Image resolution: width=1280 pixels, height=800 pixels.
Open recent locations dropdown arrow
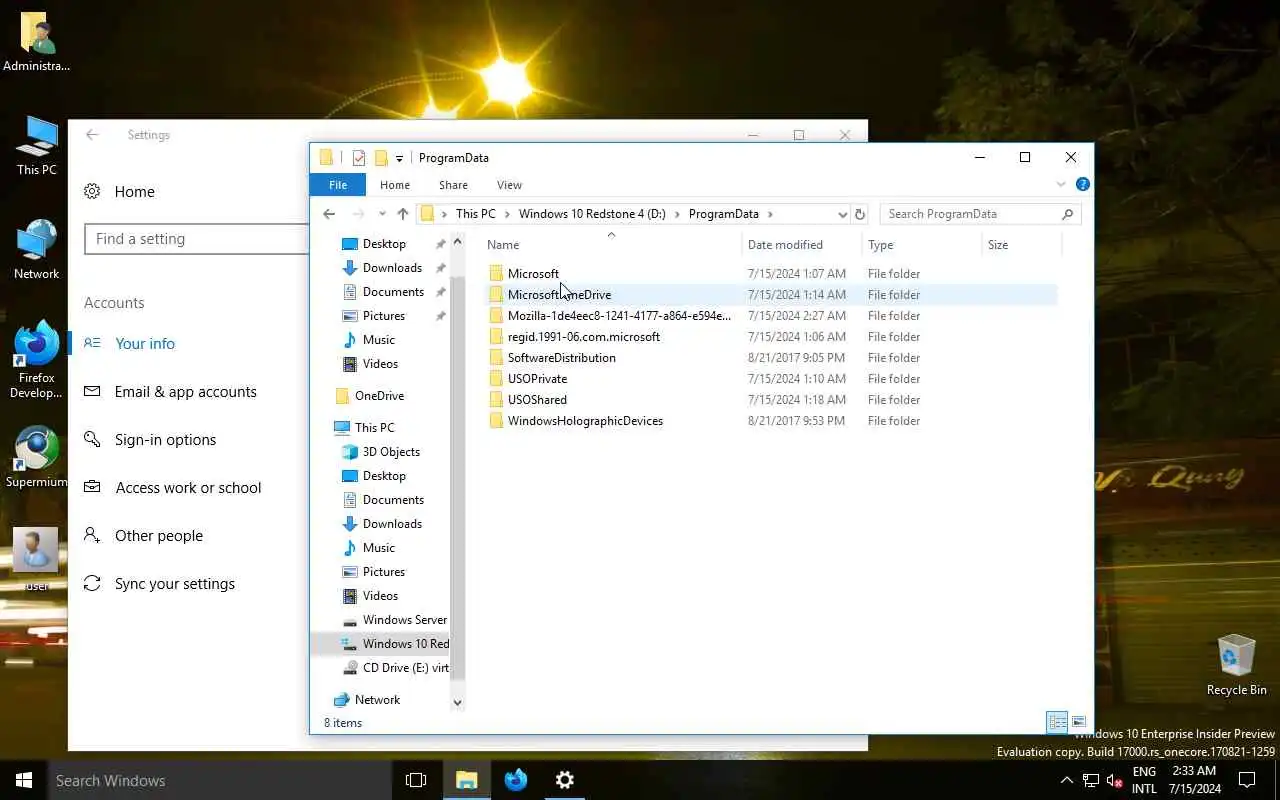(382, 214)
